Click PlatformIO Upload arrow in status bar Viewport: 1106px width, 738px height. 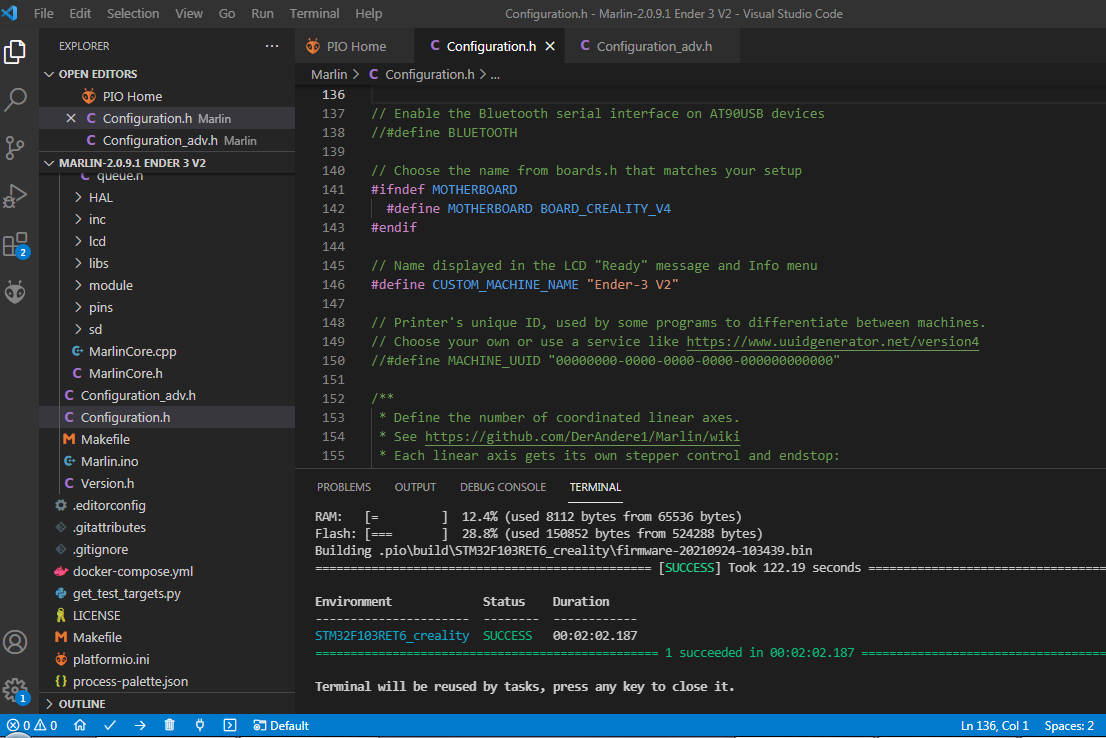click(x=140, y=725)
